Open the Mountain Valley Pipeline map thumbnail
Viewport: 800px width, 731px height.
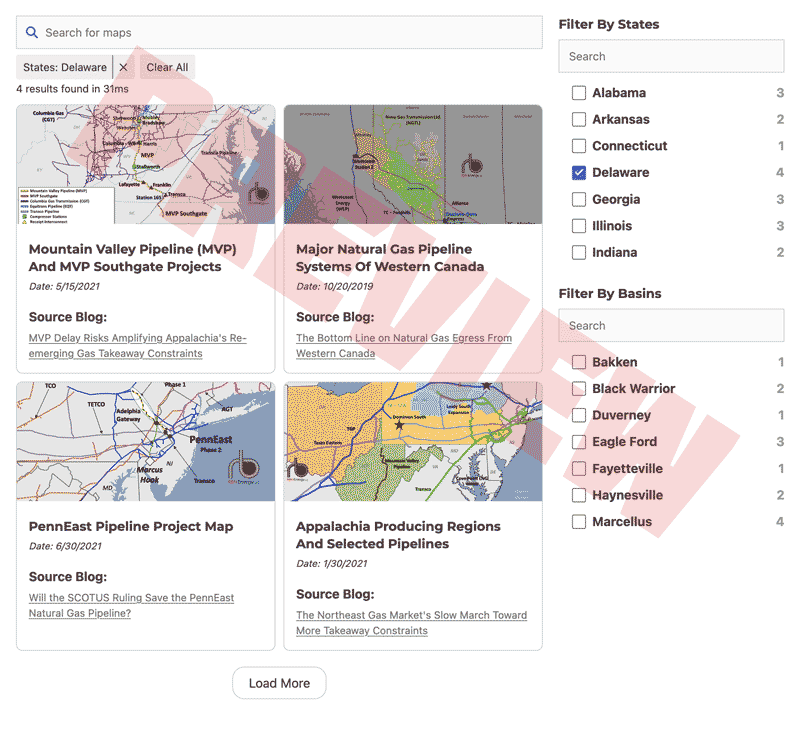146,164
